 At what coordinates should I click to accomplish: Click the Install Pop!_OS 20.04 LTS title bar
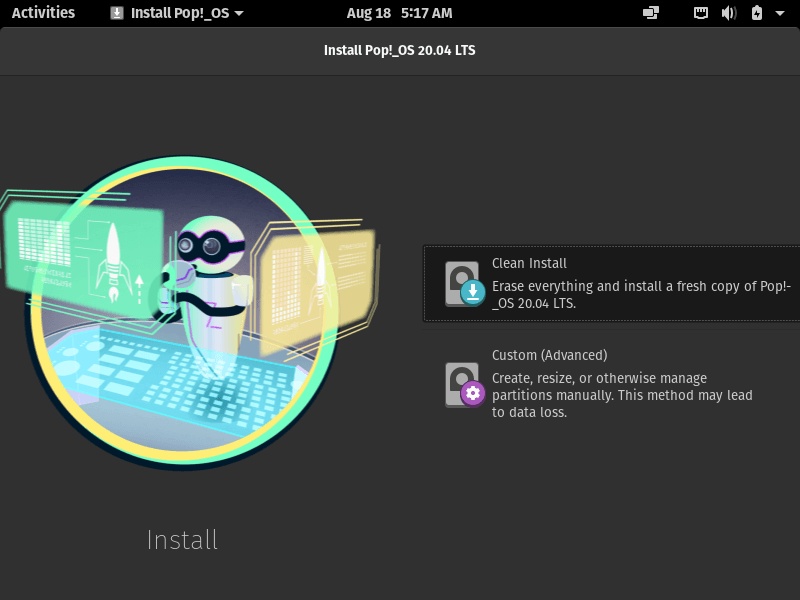point(400,51)
